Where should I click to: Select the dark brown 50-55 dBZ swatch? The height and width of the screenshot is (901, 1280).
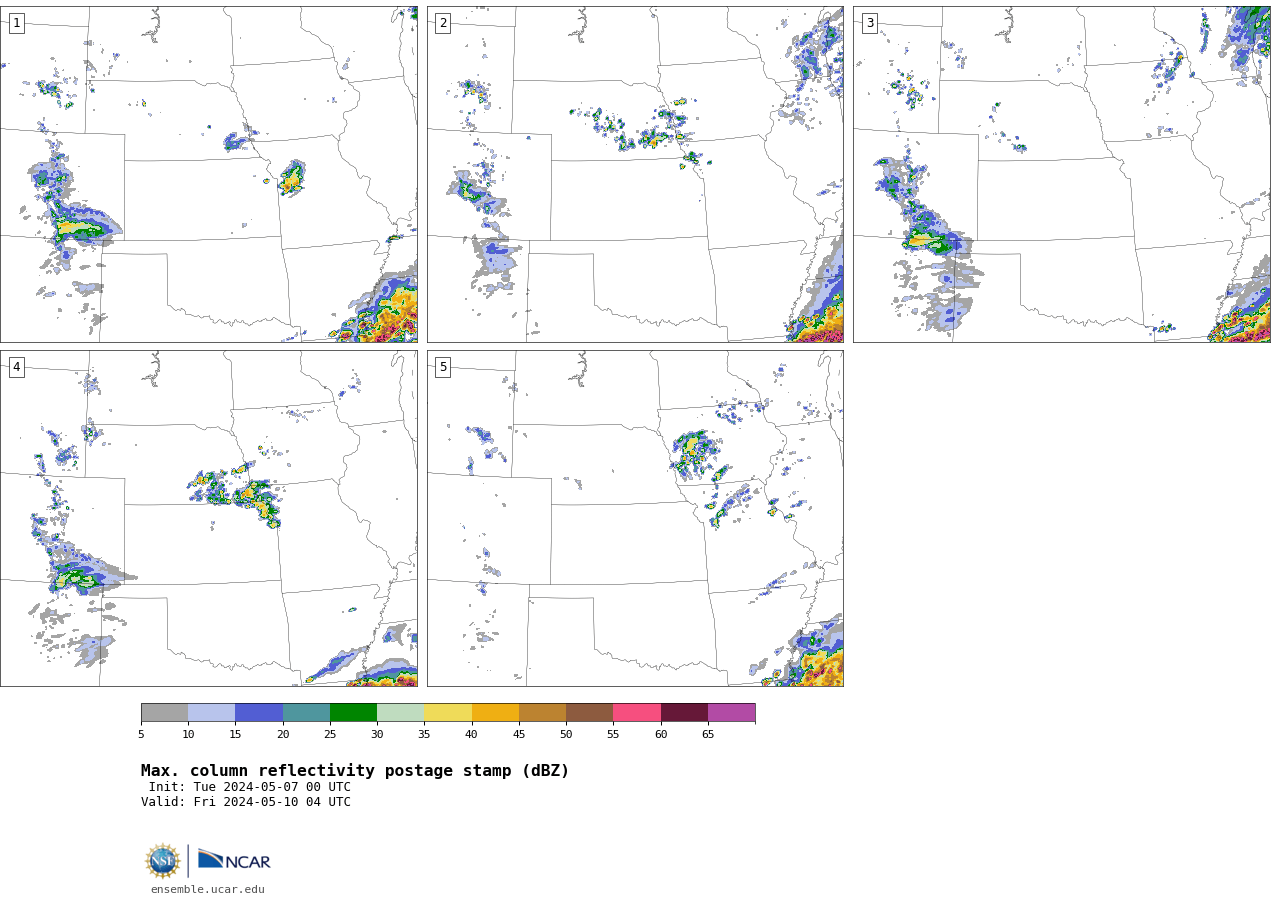[x=589, y=713]
